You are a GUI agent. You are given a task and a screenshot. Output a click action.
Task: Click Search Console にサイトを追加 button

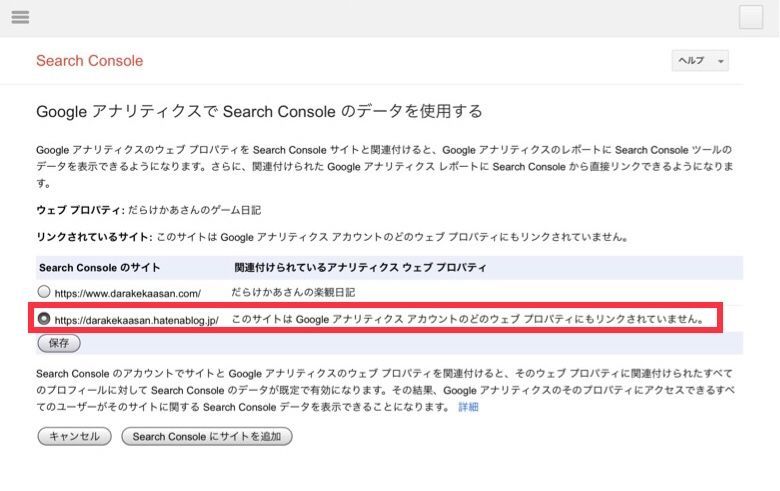coord(206,436)
